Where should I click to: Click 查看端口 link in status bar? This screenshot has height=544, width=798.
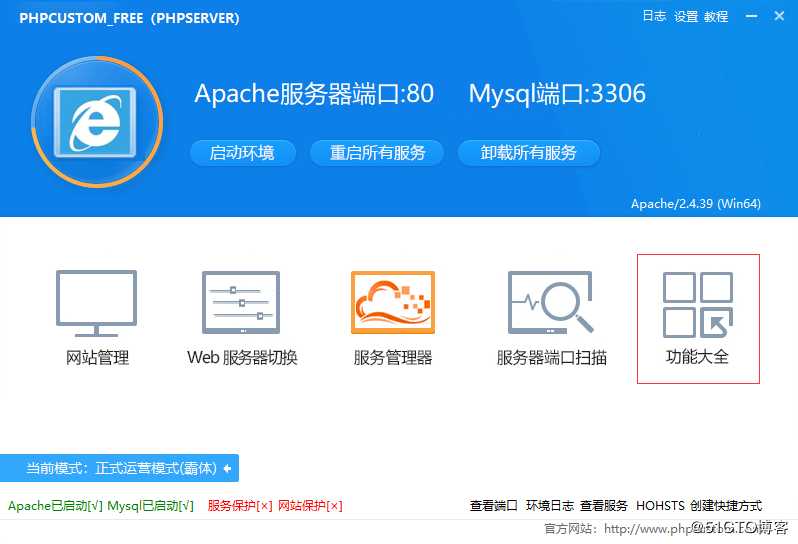click(x=493, y=506)
